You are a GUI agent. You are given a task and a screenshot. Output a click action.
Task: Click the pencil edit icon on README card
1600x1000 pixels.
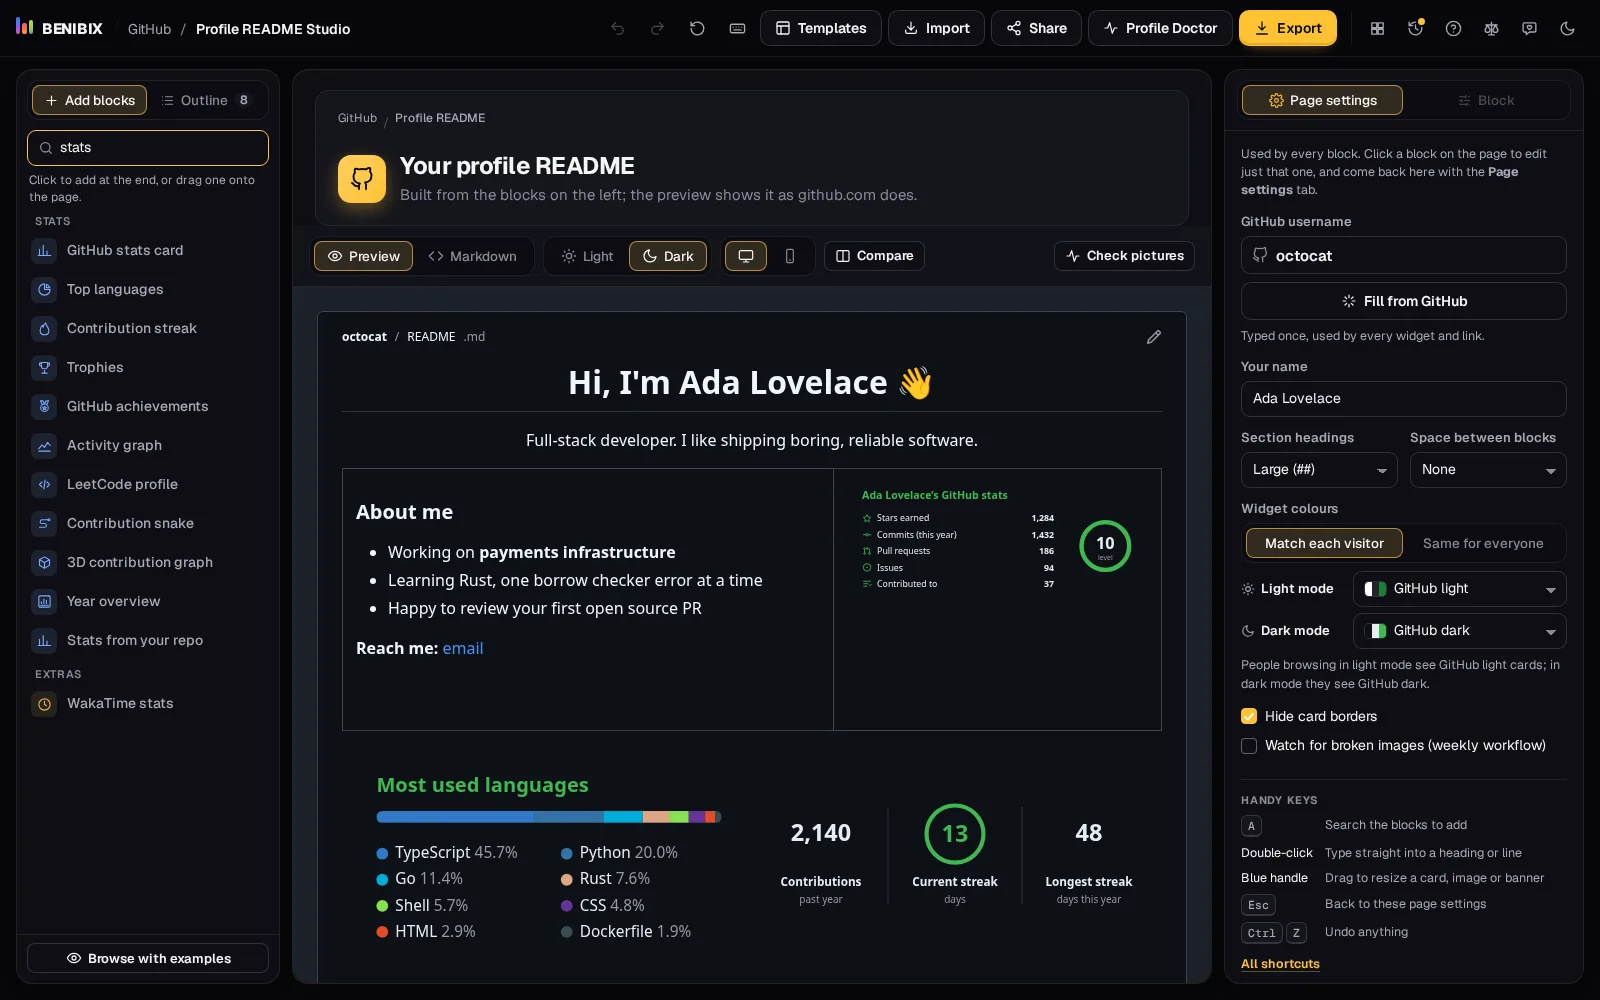1154,337
